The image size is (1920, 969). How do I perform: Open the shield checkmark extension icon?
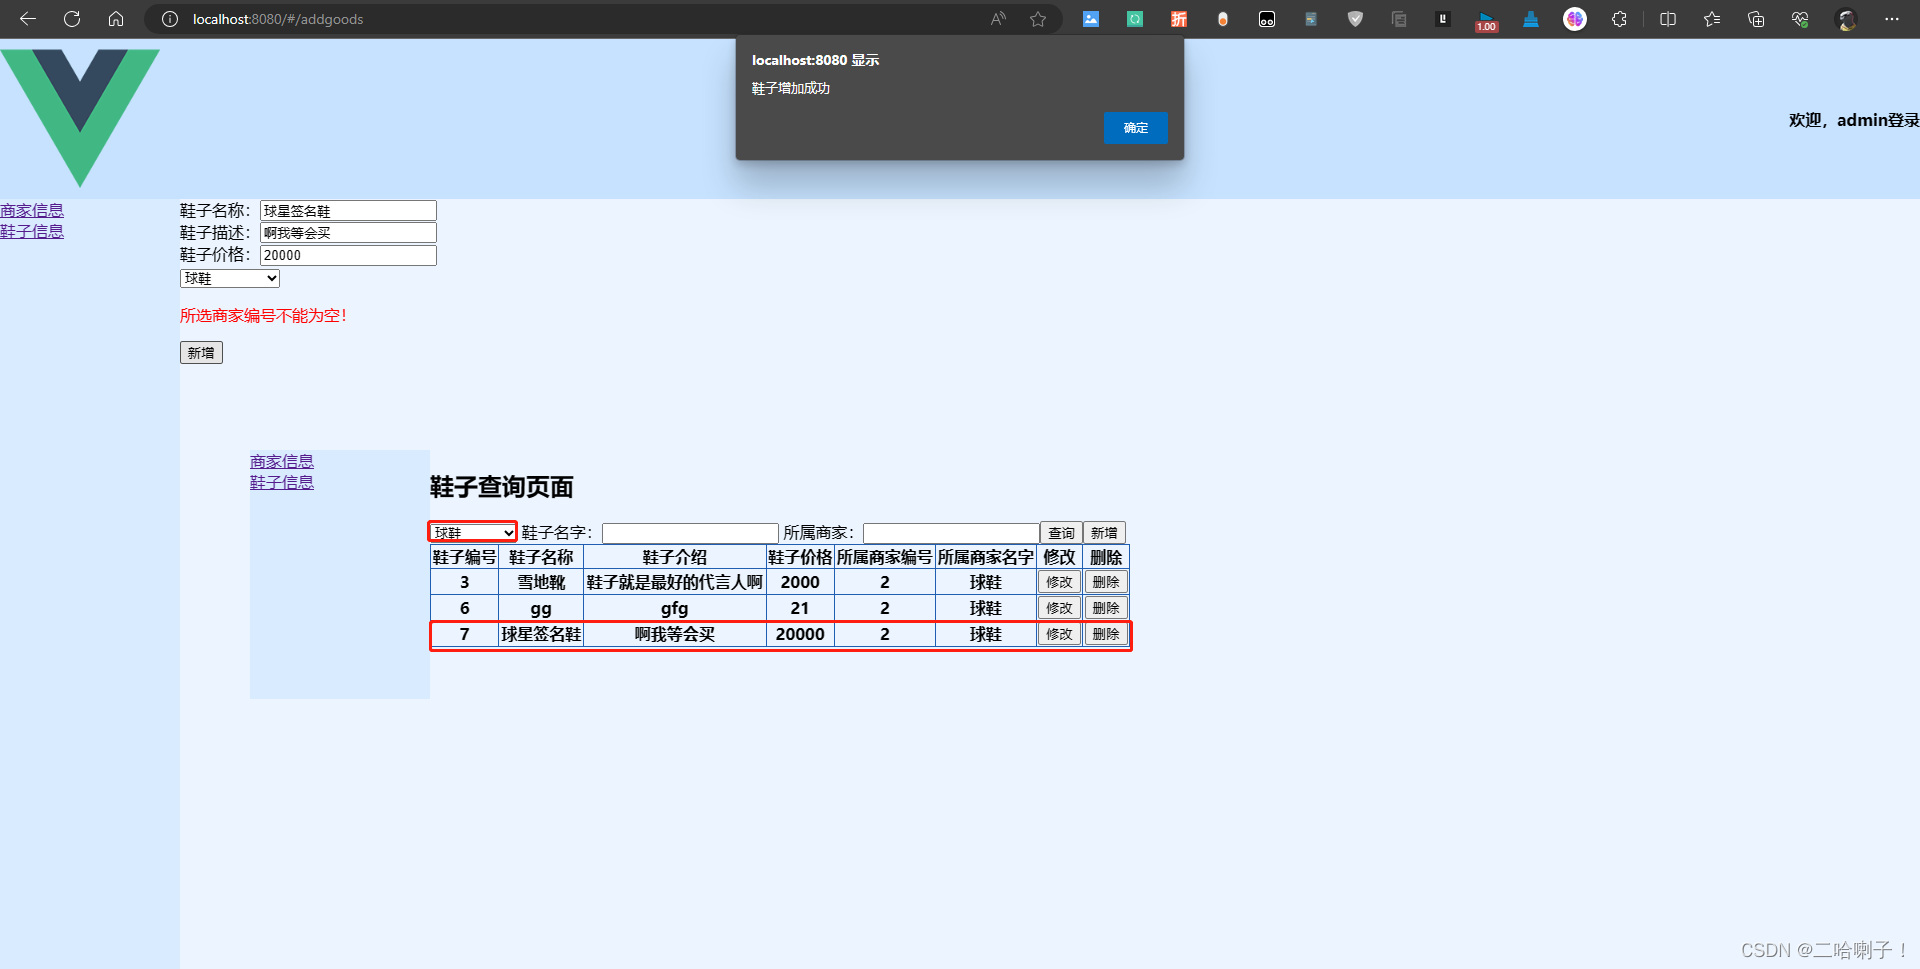pyautogui.click(x=1355, y=19)
